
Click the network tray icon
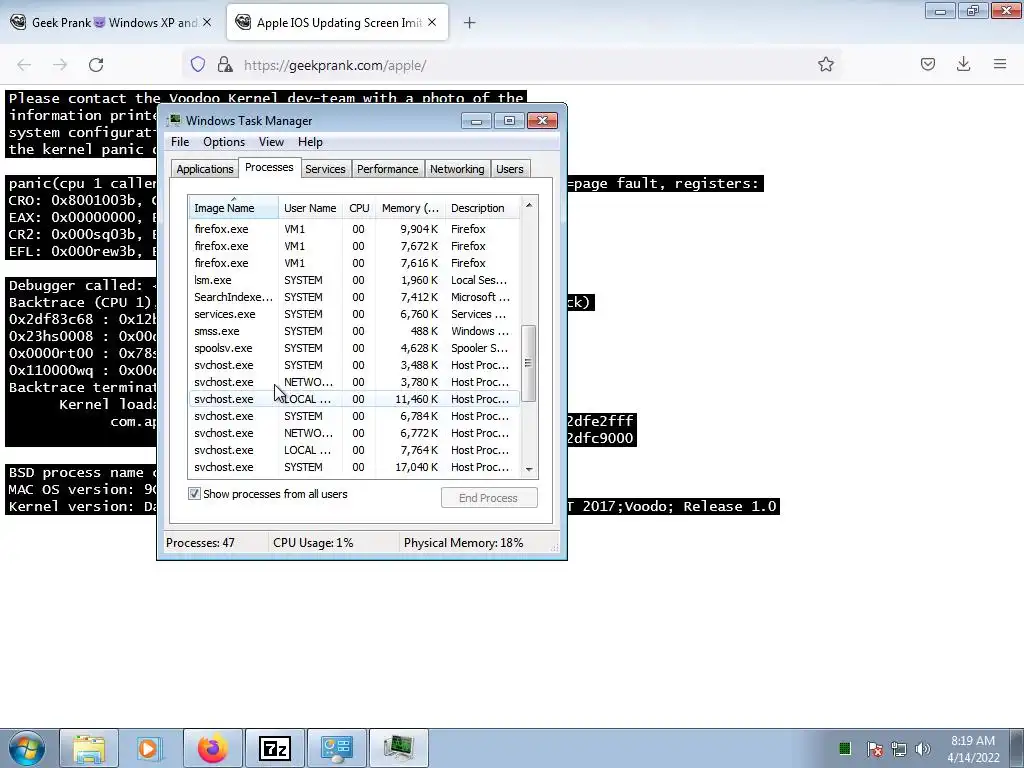click(x=899, y=748)
